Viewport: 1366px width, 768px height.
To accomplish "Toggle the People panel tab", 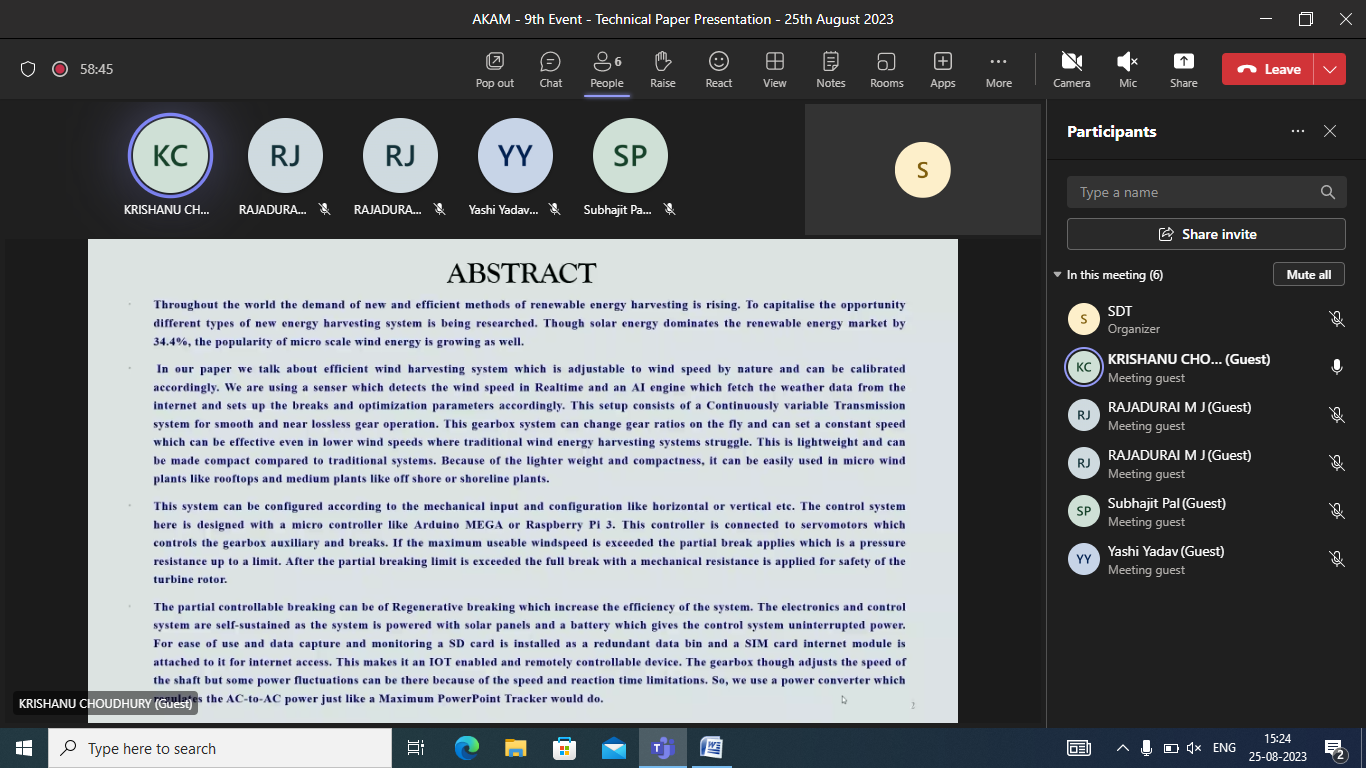I will pyautogui.click(x=606, y=69).
